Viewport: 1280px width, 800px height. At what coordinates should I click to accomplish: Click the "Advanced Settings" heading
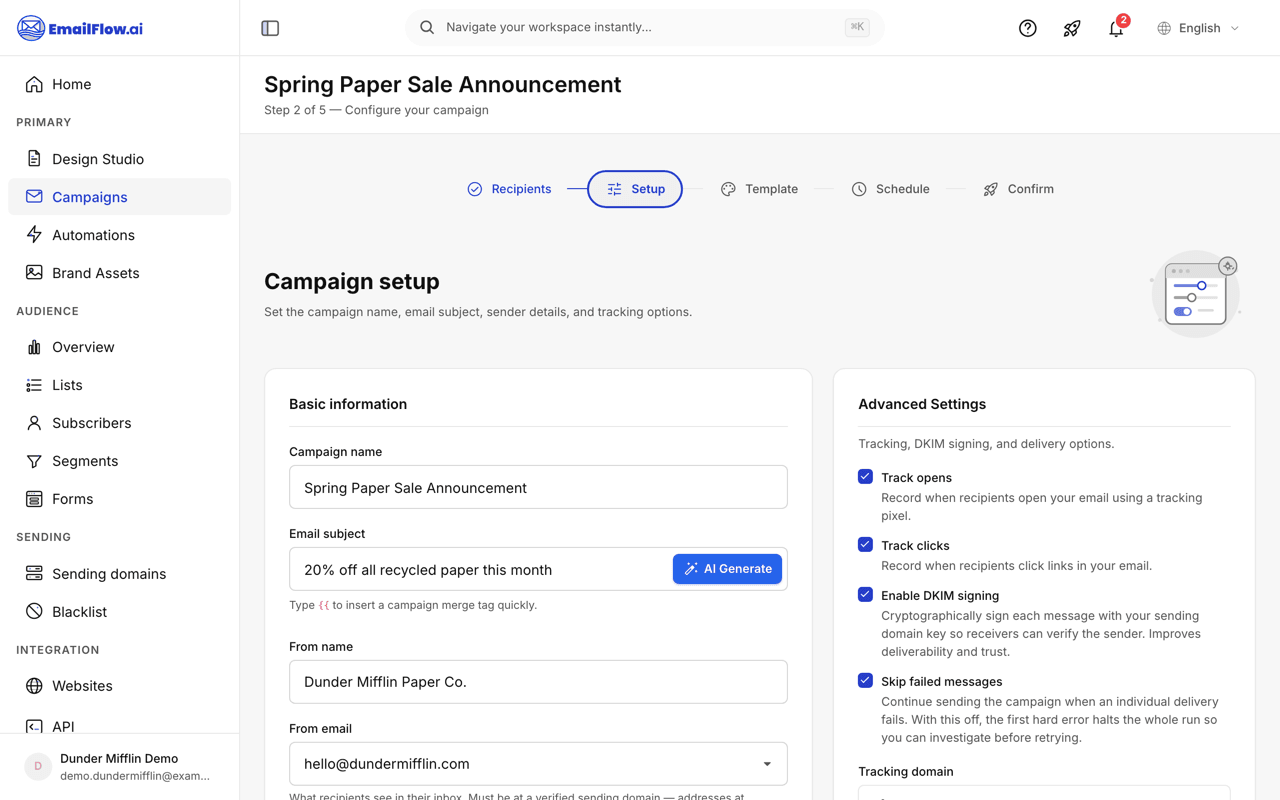pos(922,404)
